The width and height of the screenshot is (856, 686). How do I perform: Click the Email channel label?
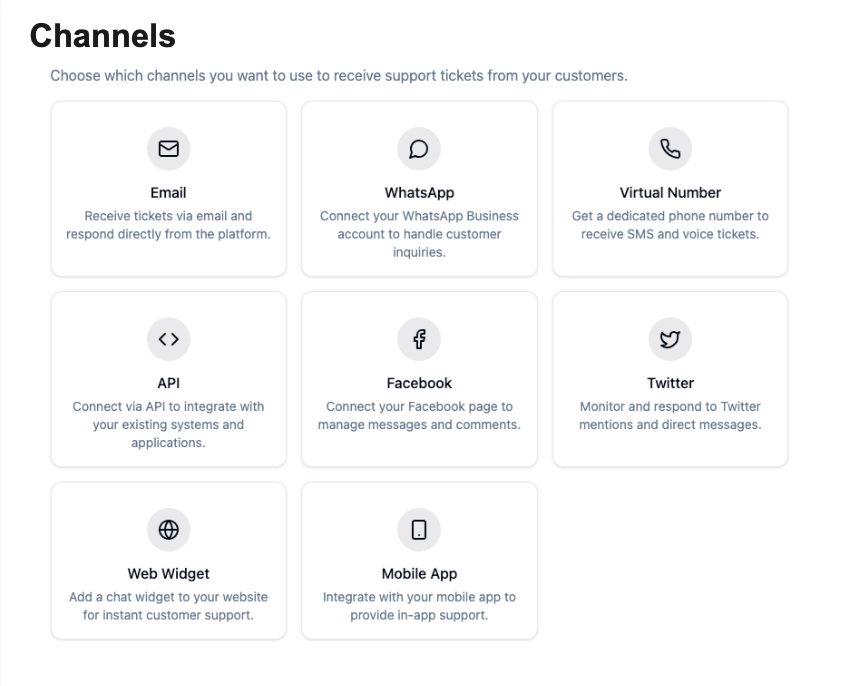click(x=168, y=192)
